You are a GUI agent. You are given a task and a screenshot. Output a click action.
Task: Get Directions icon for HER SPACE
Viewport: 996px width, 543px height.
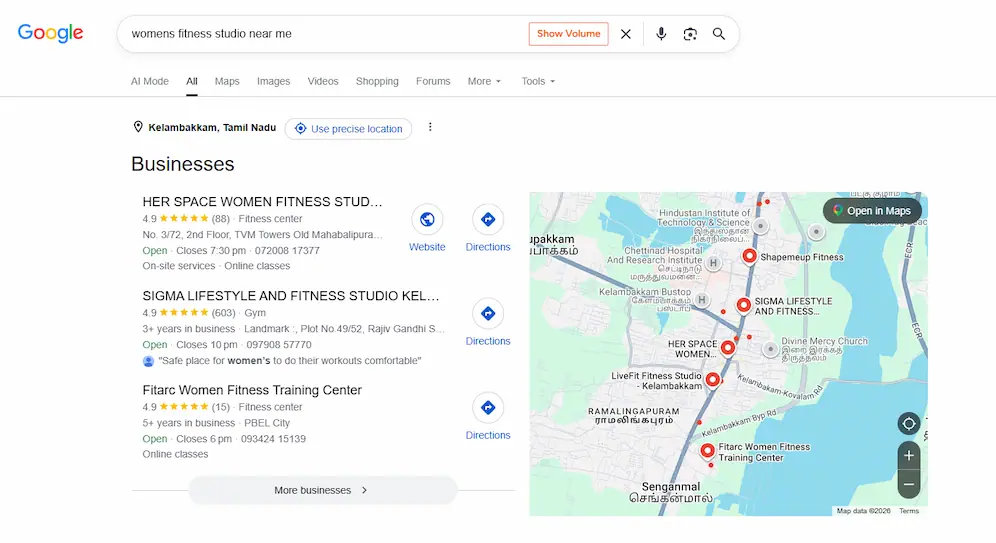point(488,219)
